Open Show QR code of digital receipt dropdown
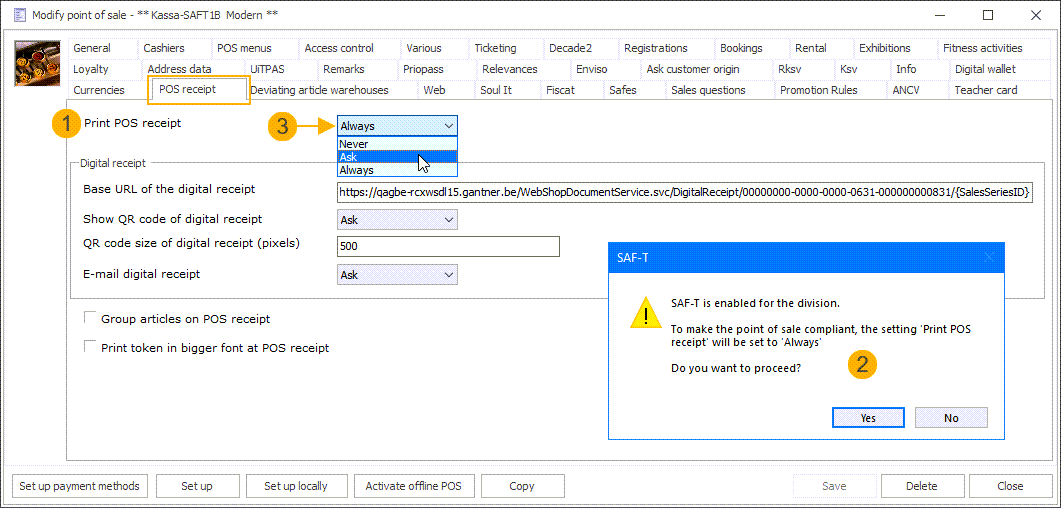Viewport: 1061px width, 508px height. (x=397, y=220)
